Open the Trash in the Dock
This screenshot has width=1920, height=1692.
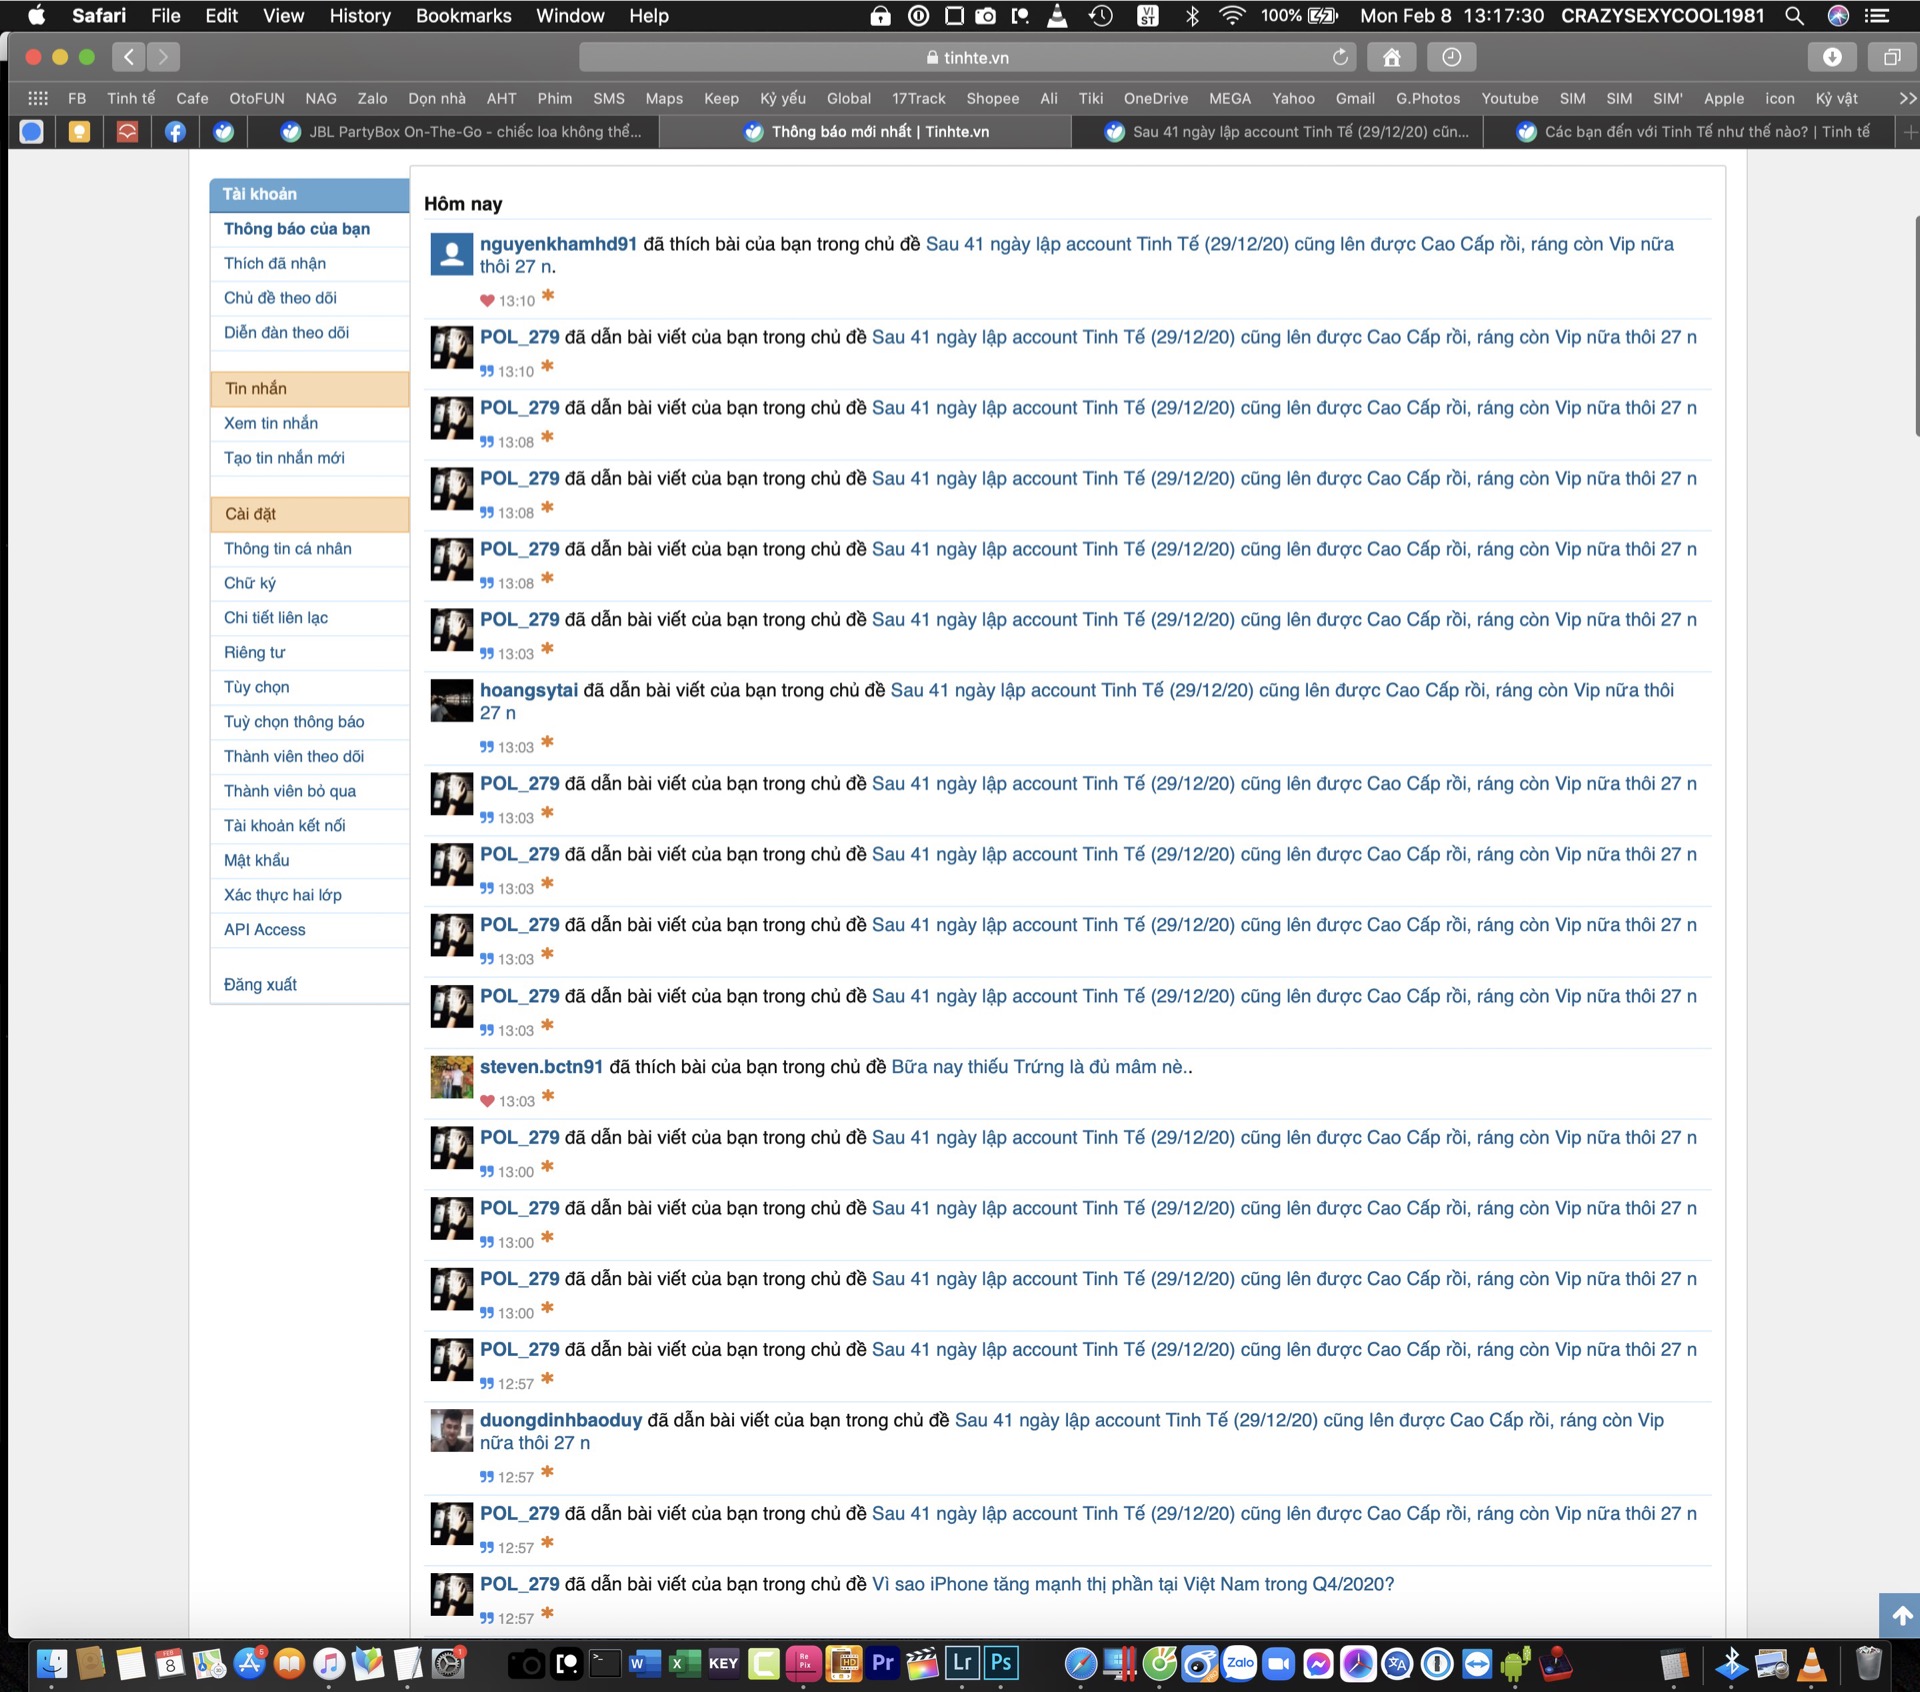(x=1868, y=1664)
